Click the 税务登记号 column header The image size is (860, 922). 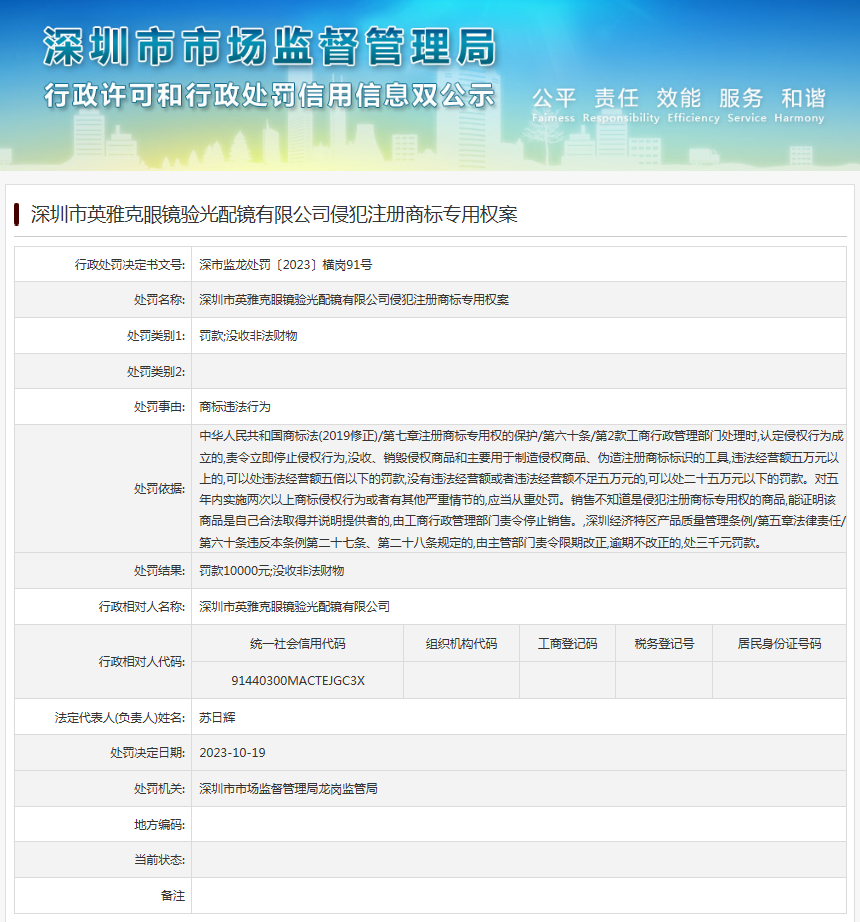(664, 644)
